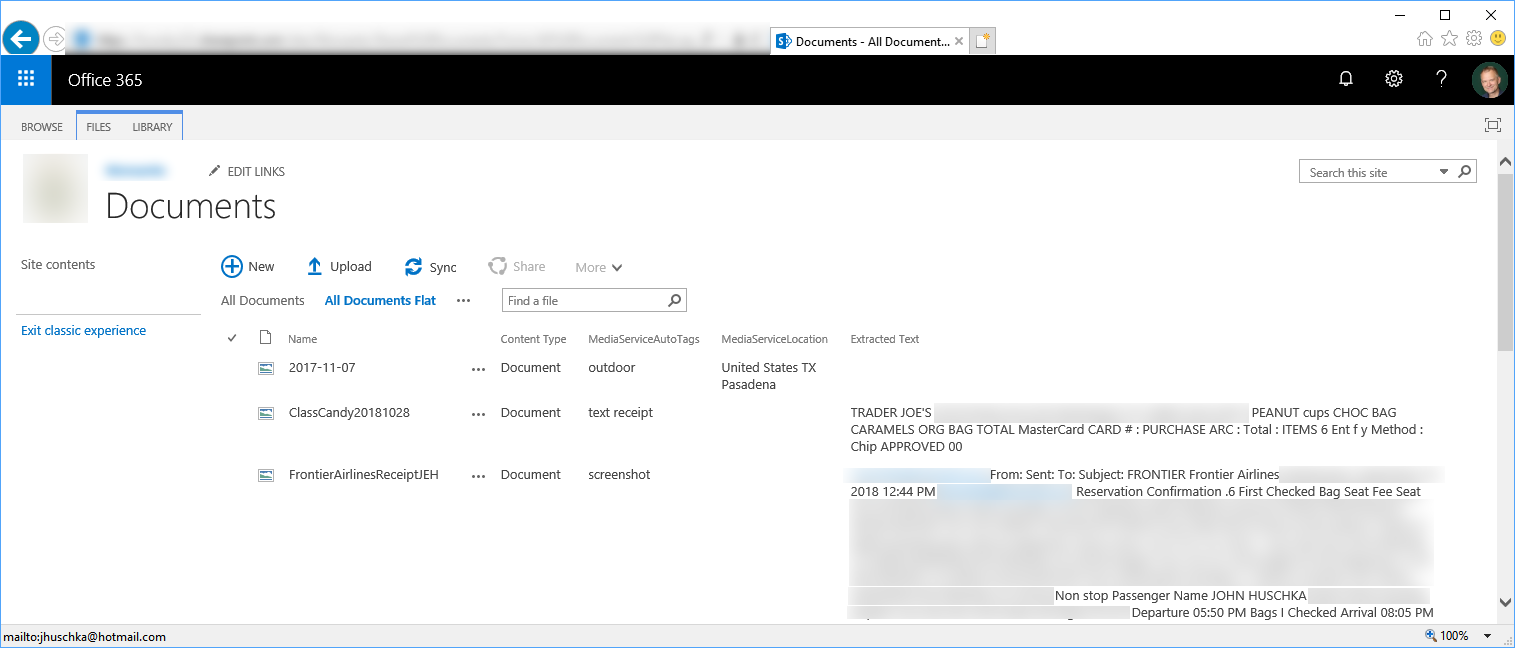Image resolution: width=1515 pixels, height=648 pixels.
Task: Click the browser back arrow button
Action: (20, 39)
